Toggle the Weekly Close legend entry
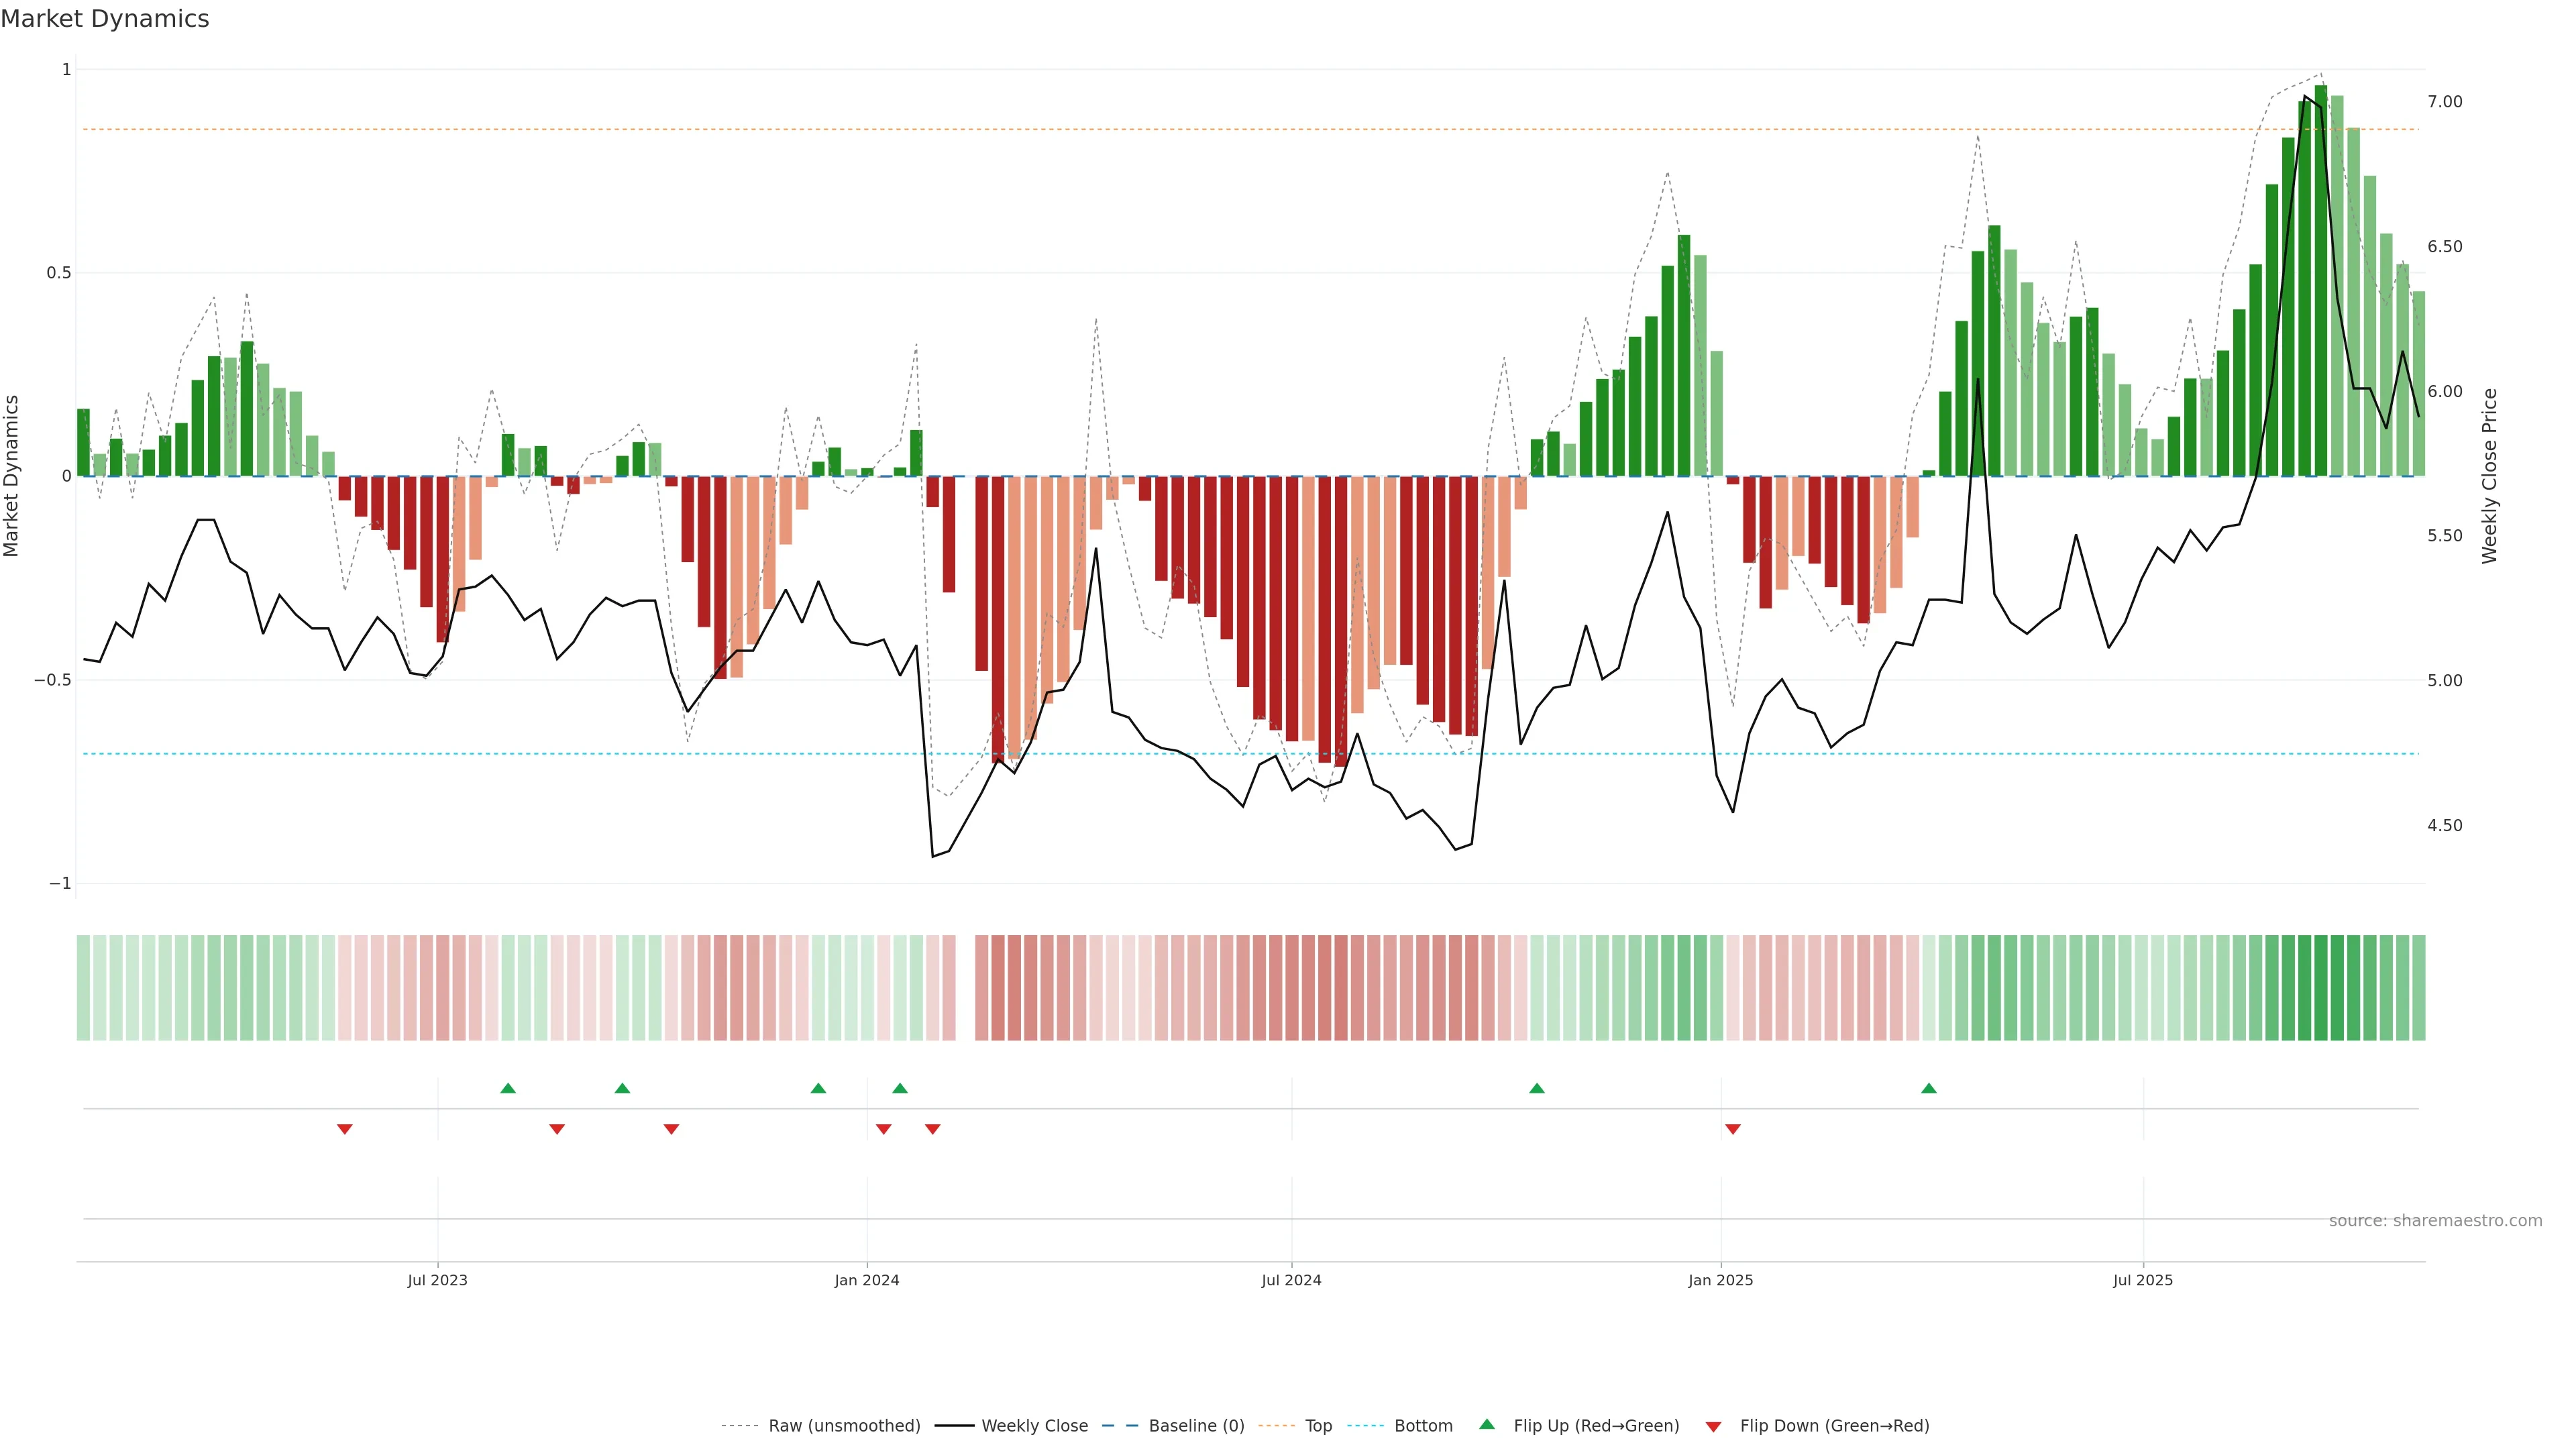2576x1449 pixels. [x=1034, y=1426]
